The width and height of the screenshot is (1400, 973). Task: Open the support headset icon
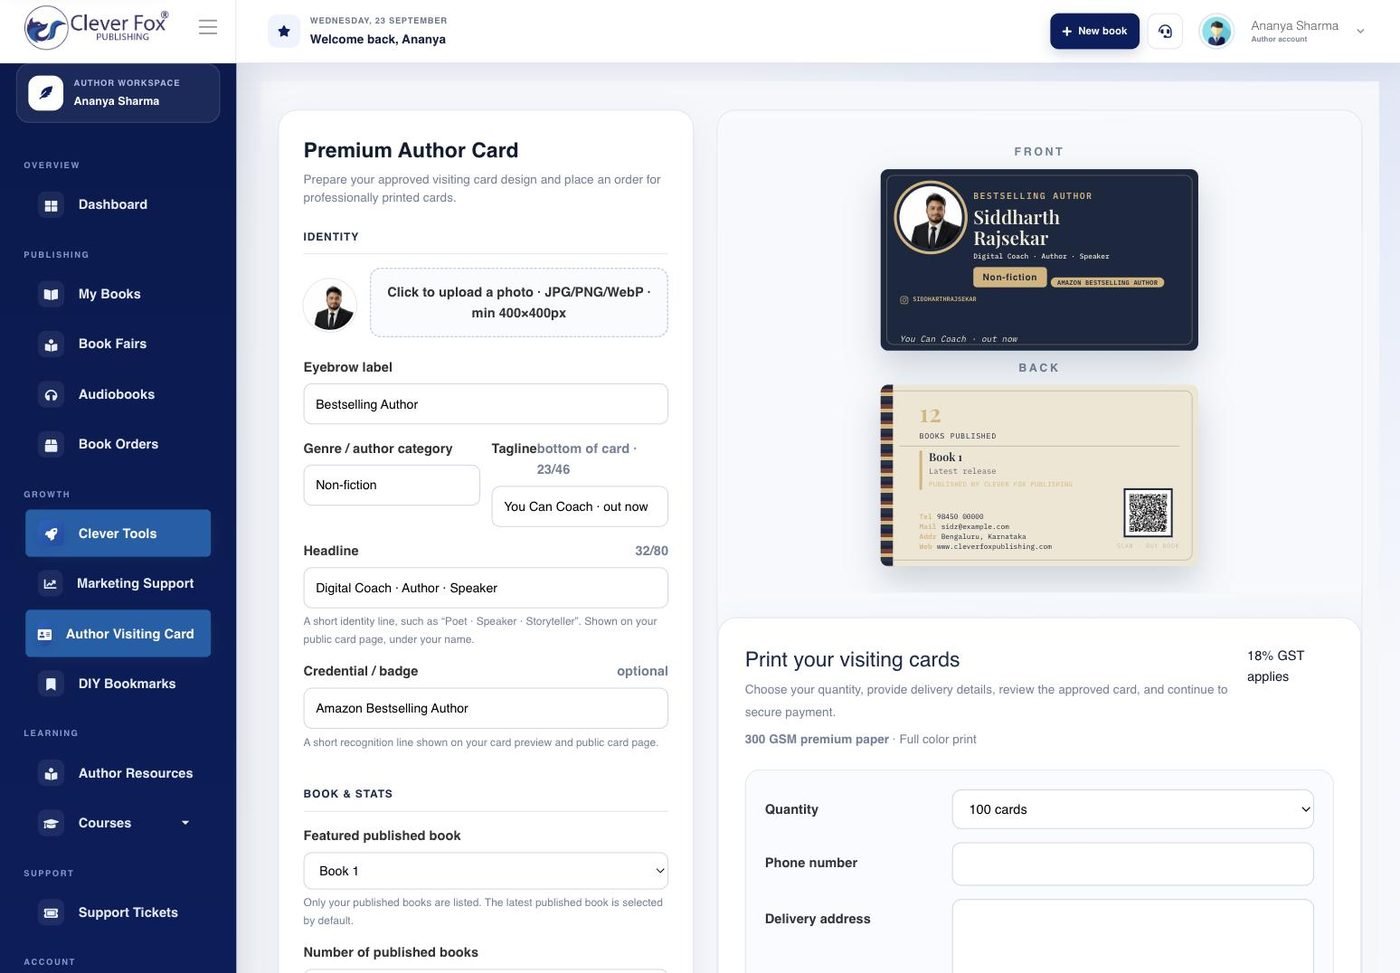point(1165,31)
